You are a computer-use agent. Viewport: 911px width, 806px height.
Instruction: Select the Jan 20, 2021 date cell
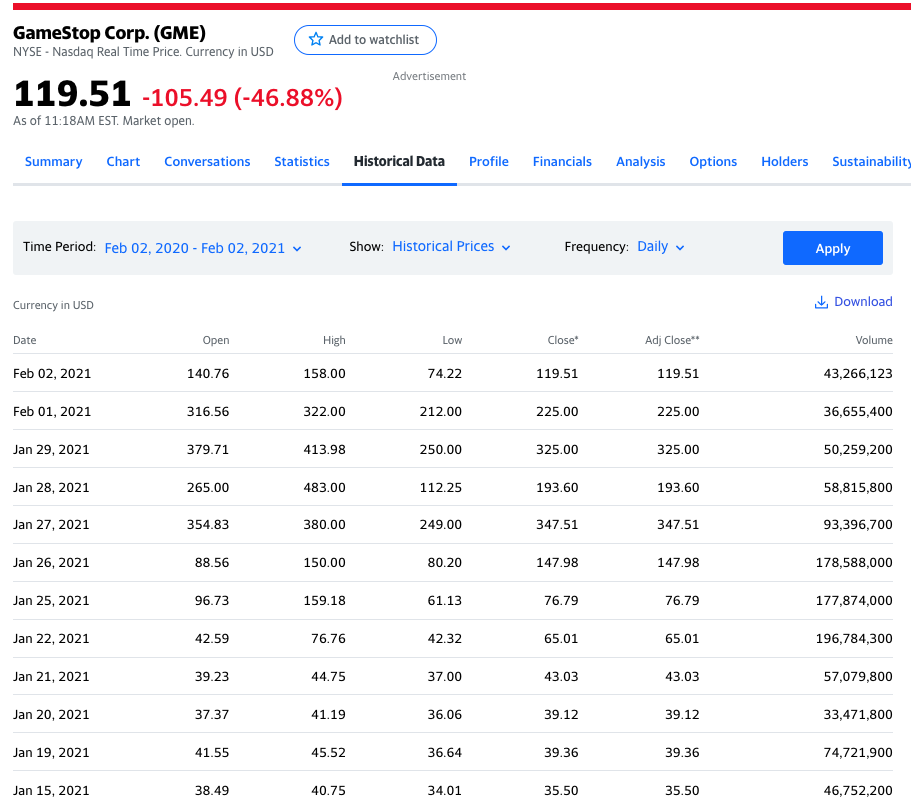51,714
